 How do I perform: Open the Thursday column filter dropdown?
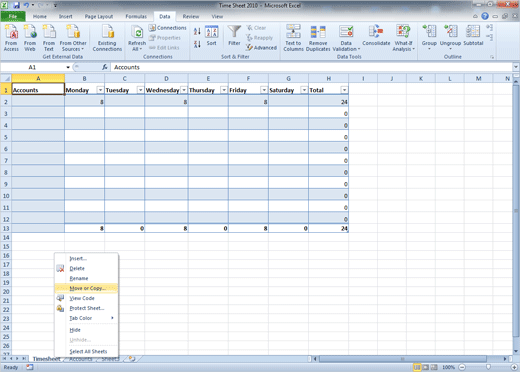[x=224, y=90]
